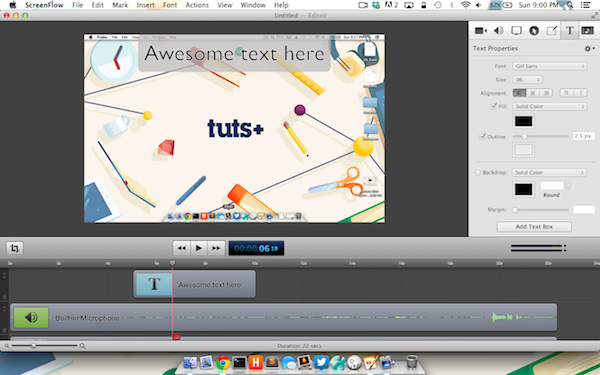Open the orange H app in Dock
The height and width of the screenshot is (375, 600).
[256, 362]
